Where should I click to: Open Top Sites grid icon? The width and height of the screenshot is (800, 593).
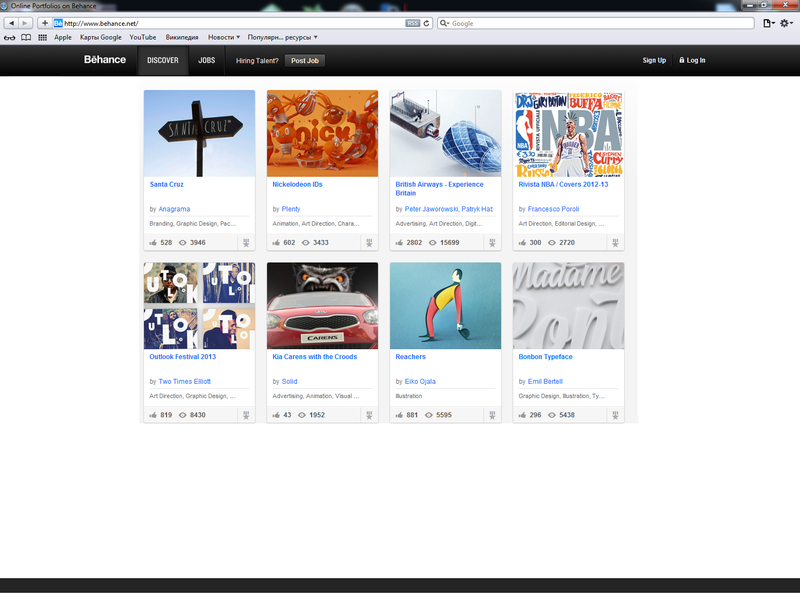tap(42, 37)
